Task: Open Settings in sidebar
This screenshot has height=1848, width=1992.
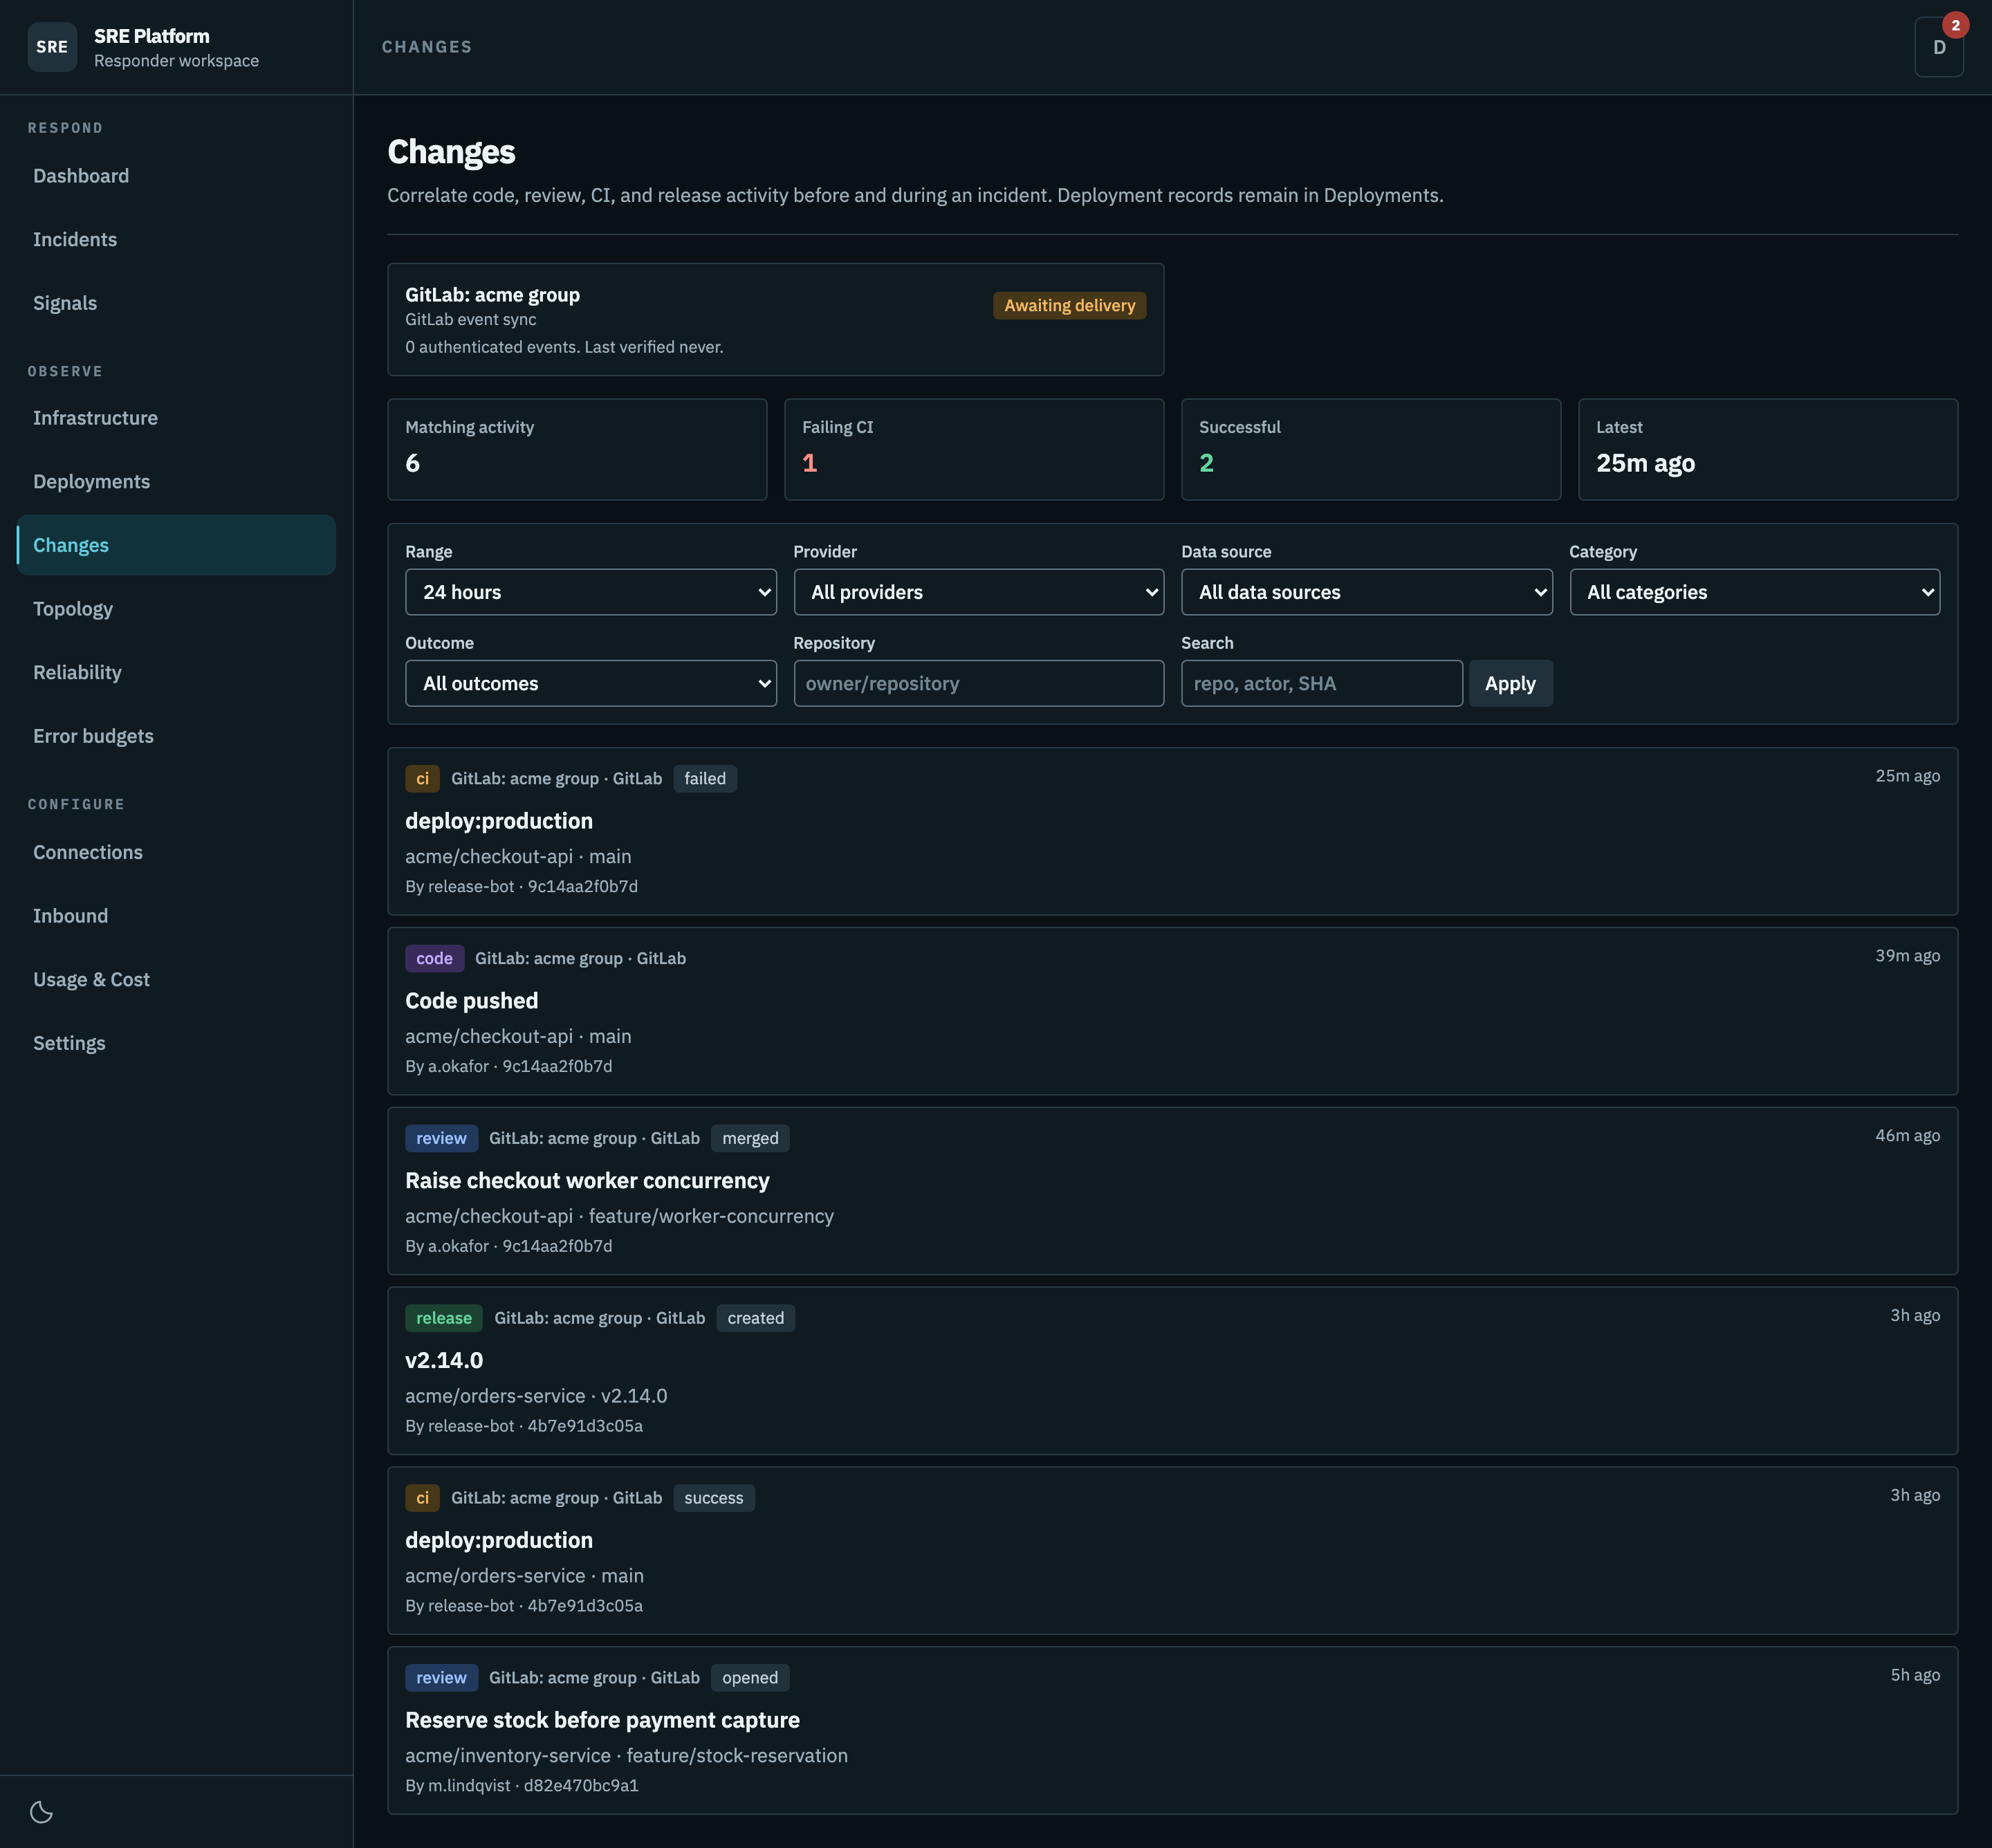Action: 176,1043
